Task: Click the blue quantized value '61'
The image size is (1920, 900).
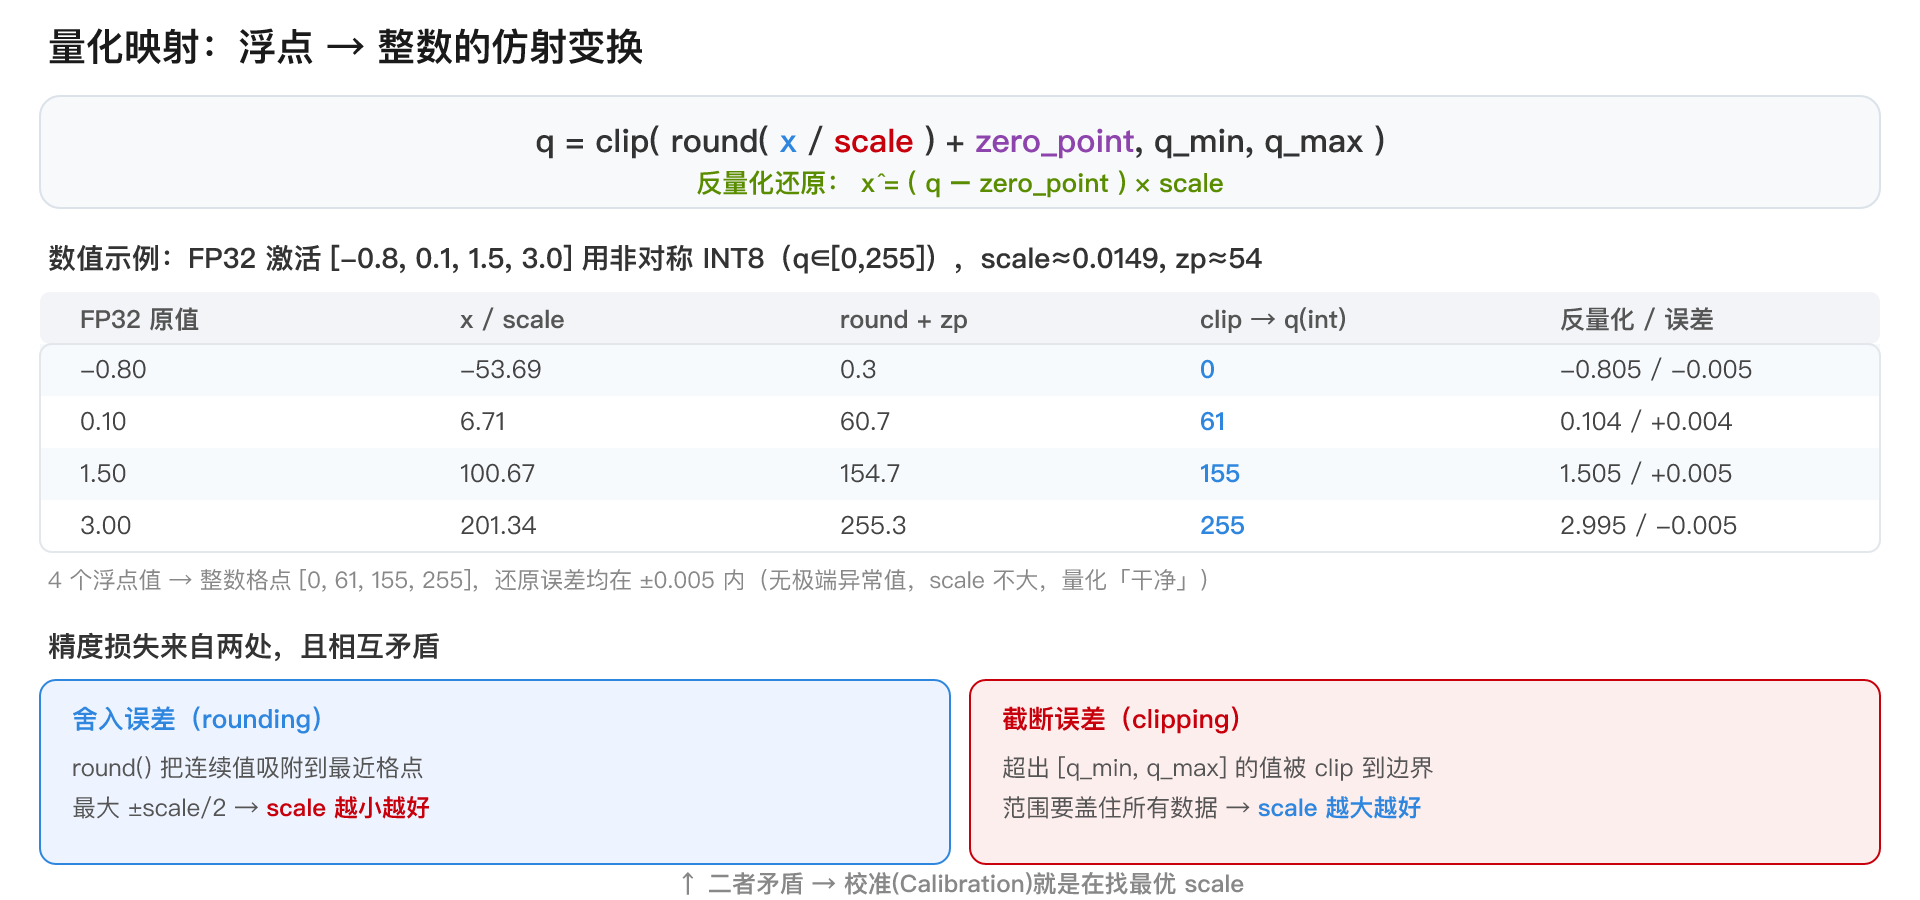Action: coord(1212,422)
